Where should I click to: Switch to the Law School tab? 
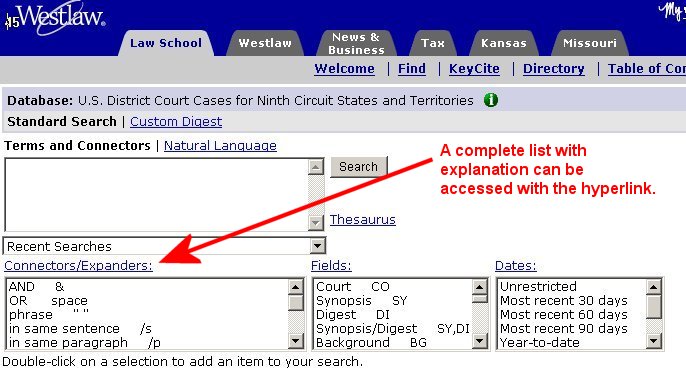click(166, 43)
